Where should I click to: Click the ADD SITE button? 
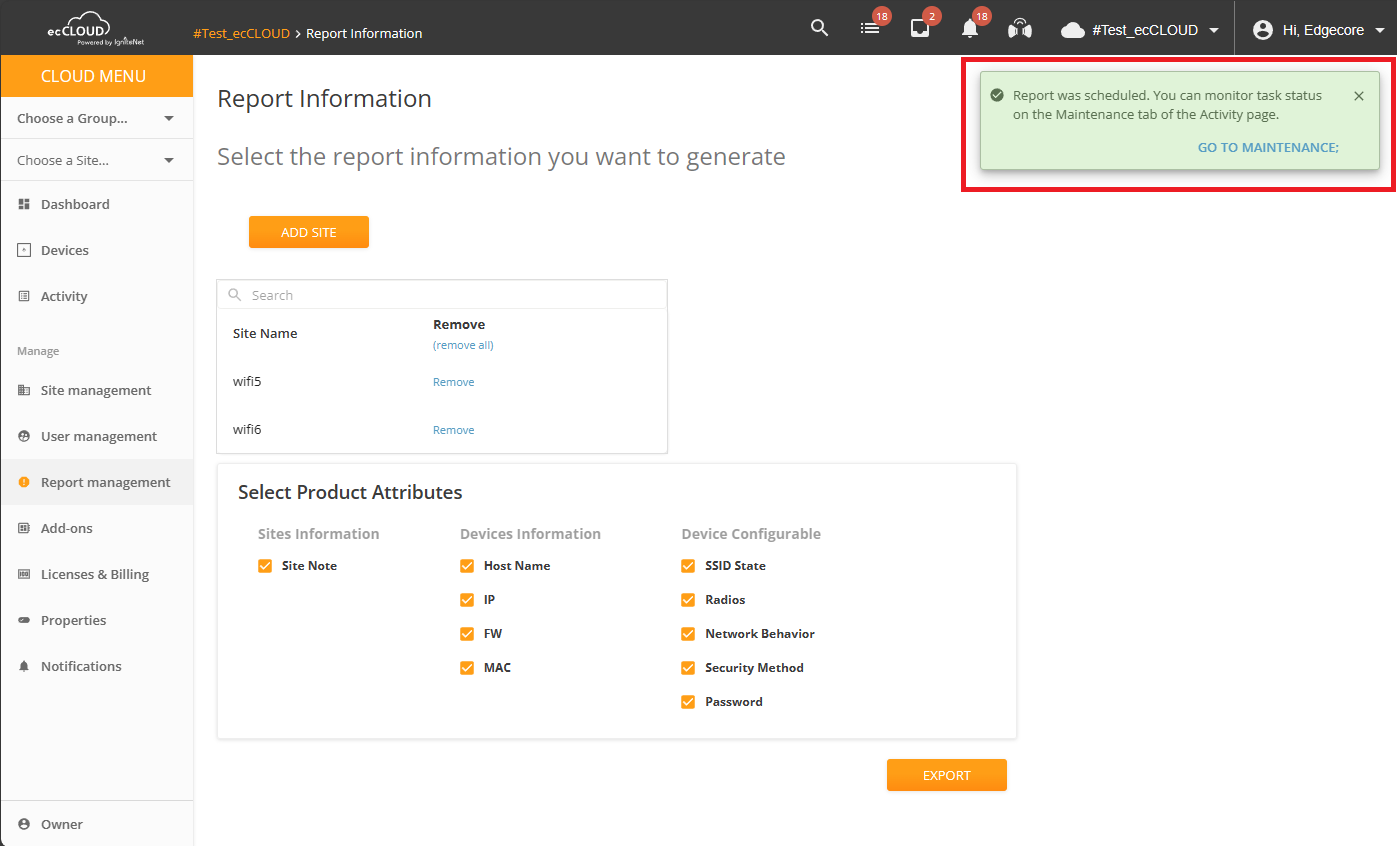[x=308, y=231]
